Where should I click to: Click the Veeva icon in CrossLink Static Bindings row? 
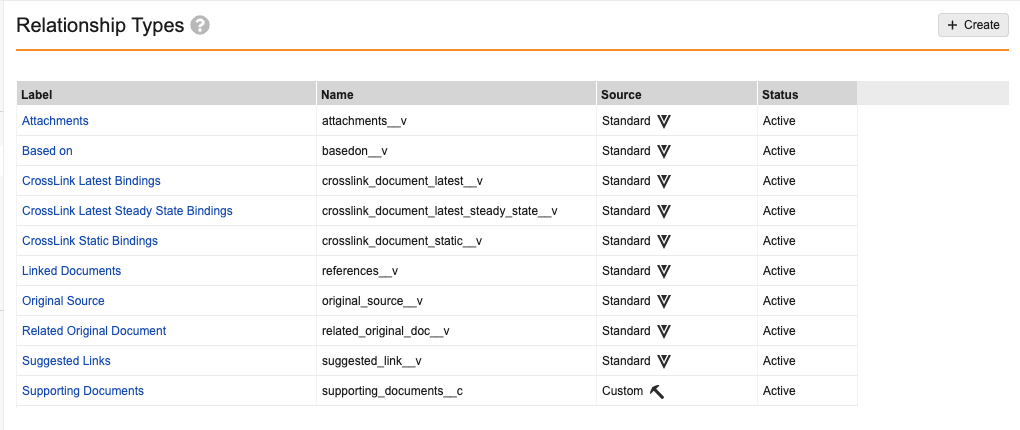[x=664, y=241]
